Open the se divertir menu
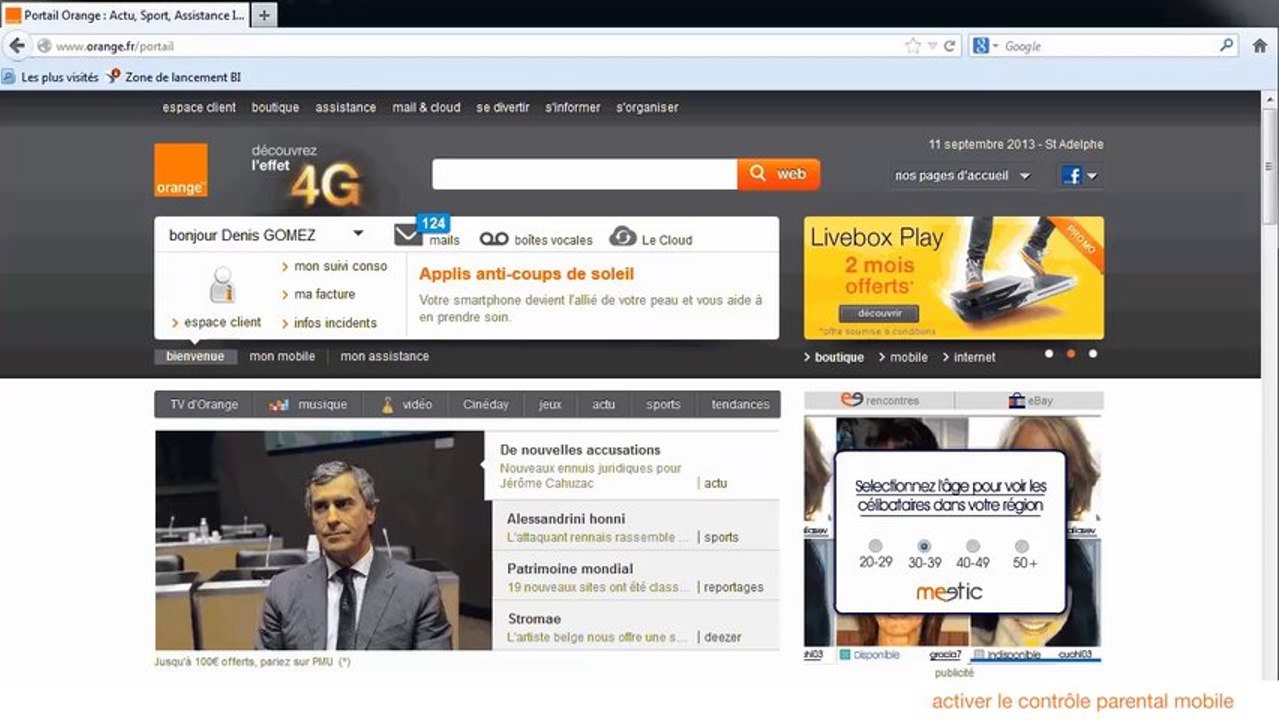Screen dimensions: 1279x720 503,107
